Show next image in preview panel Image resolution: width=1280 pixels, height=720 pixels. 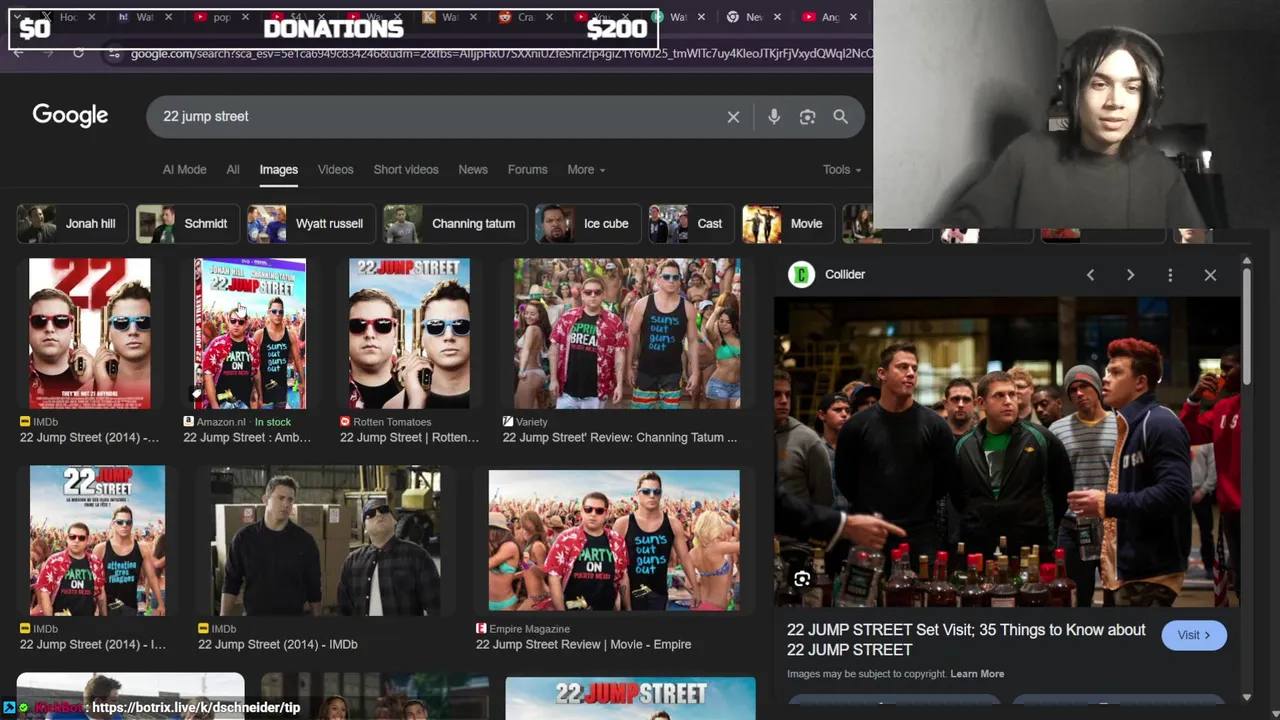1130,275
